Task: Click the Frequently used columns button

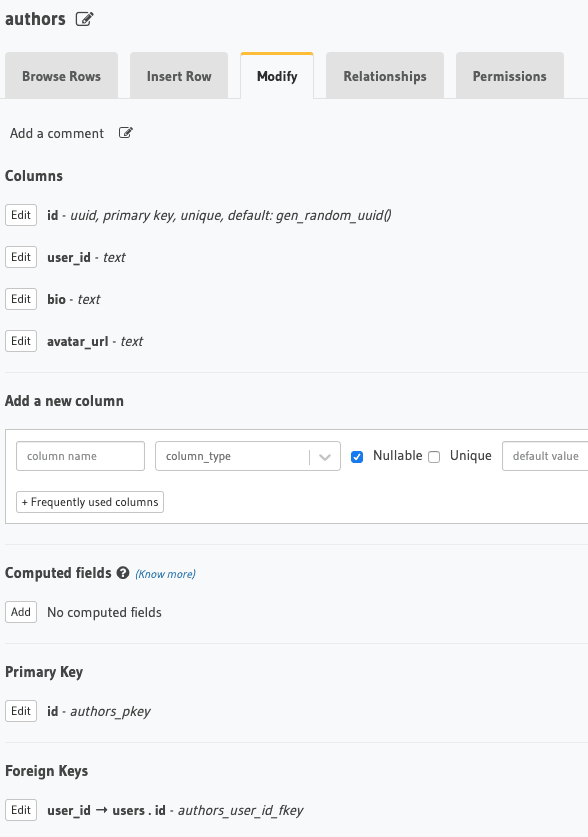Action: tap(89, 501)
